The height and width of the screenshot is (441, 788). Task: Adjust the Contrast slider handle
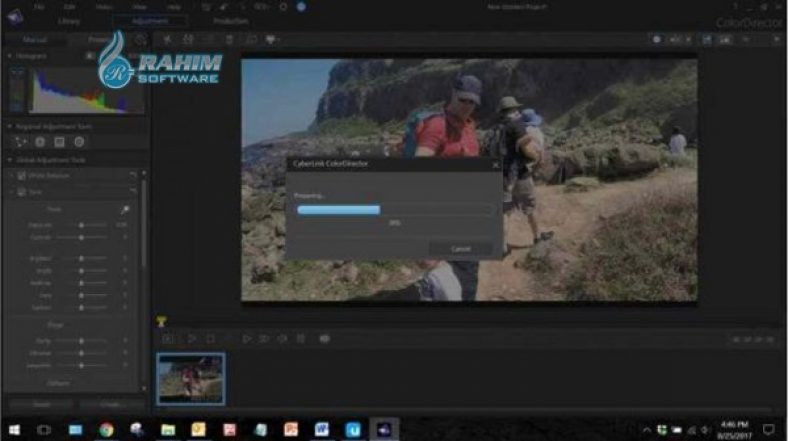pyautogui.click(x=81, y=237)
